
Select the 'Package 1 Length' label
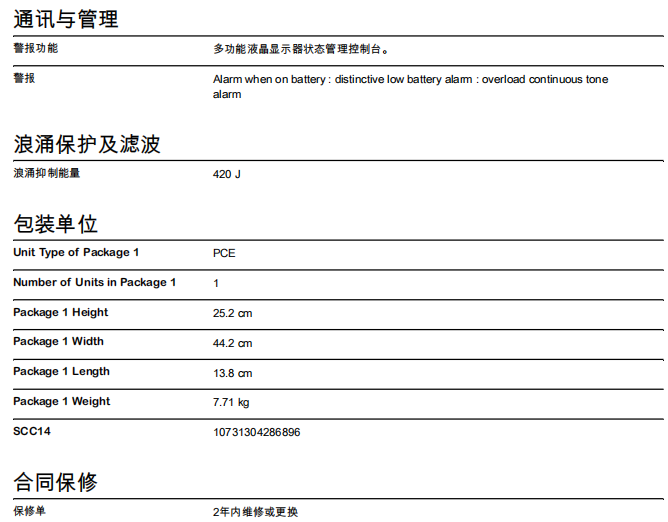click(61, 372)
